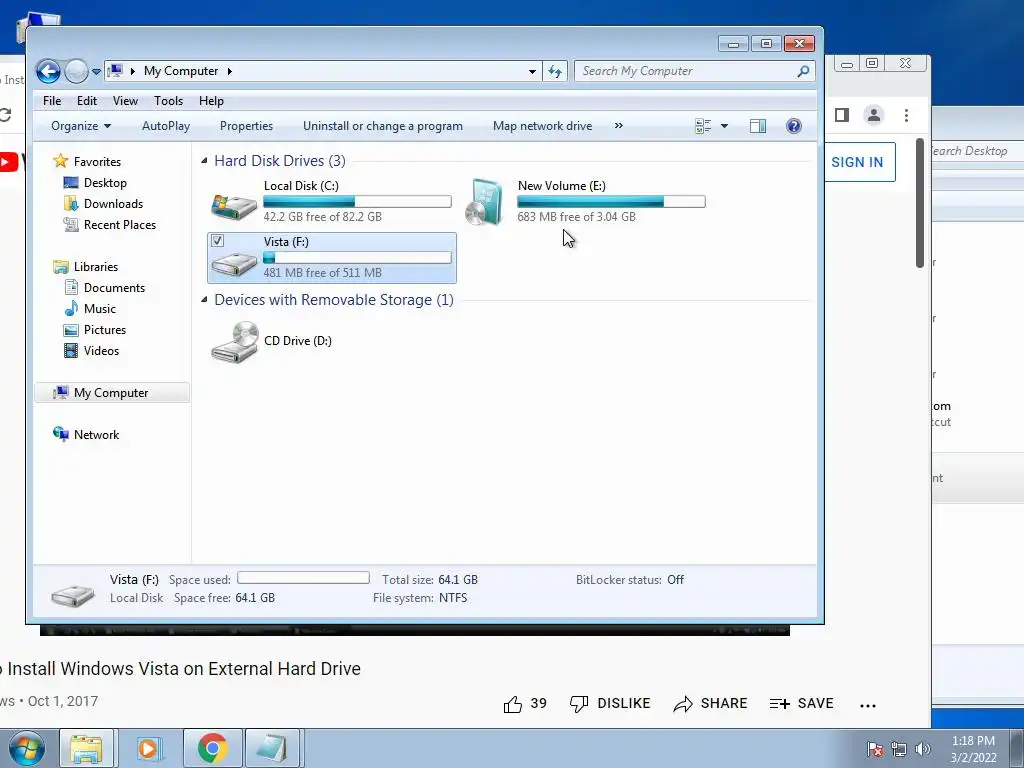Click the blue Help question icon
This screenshot has height=768, width=1024.
[793, 126]
